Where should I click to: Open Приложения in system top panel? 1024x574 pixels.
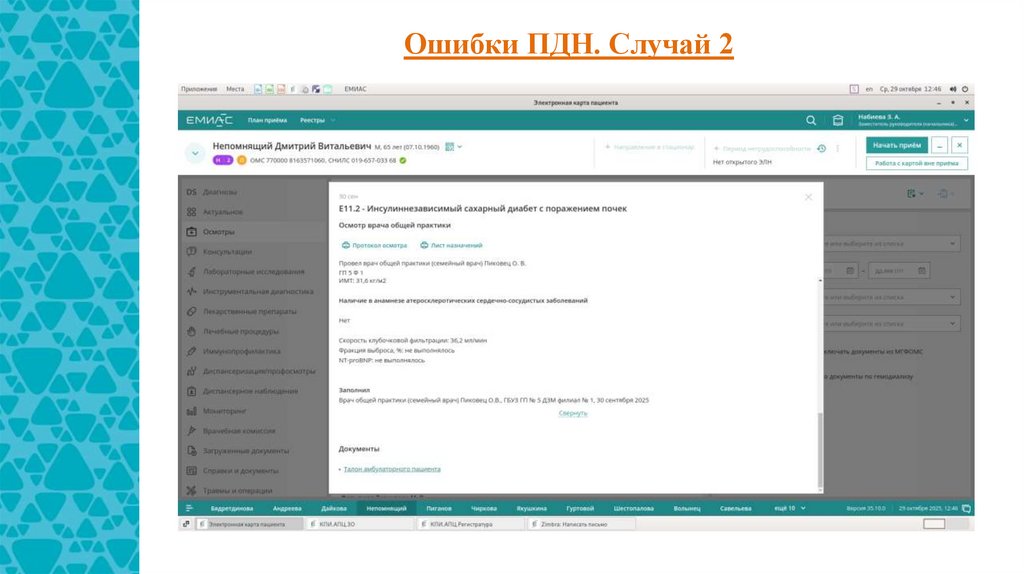point(199,89)
